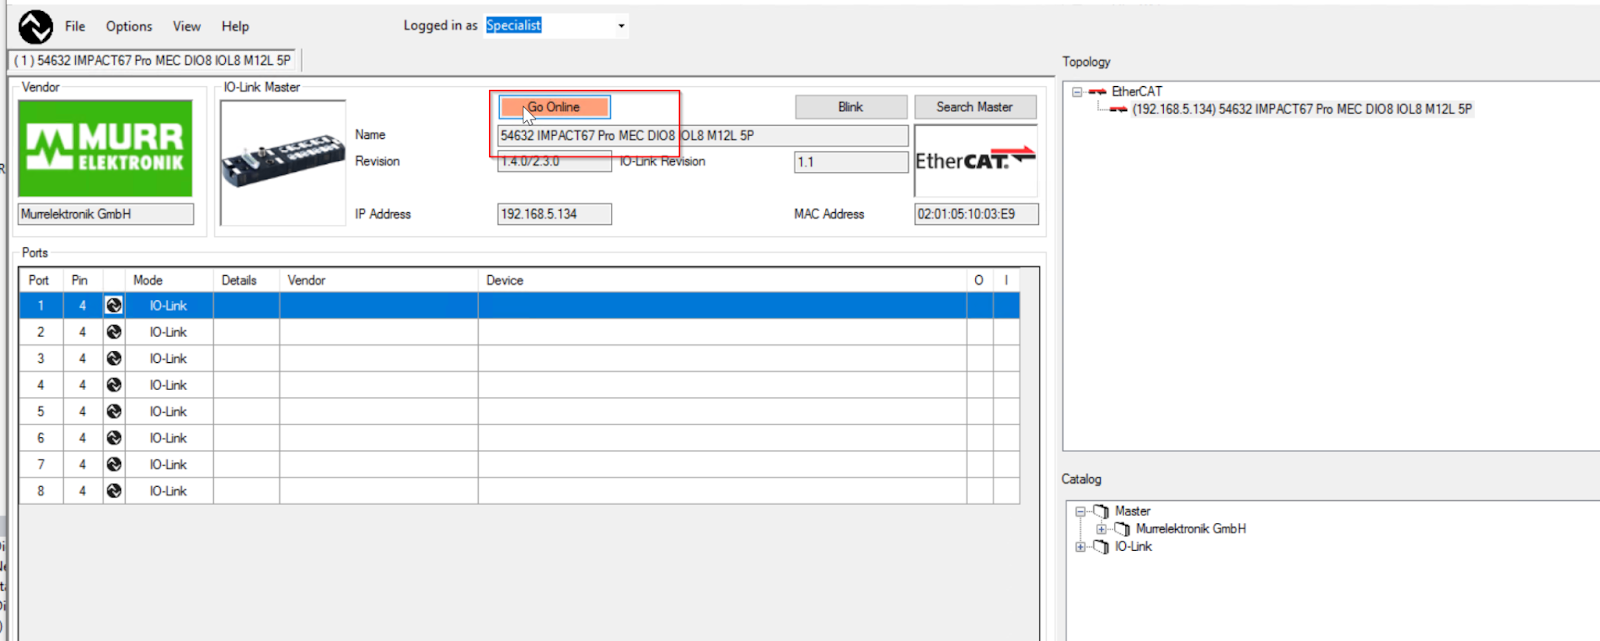1600x641 pixels.
Task: Click the Device cell in port 2 row
Action: (722, 332)
